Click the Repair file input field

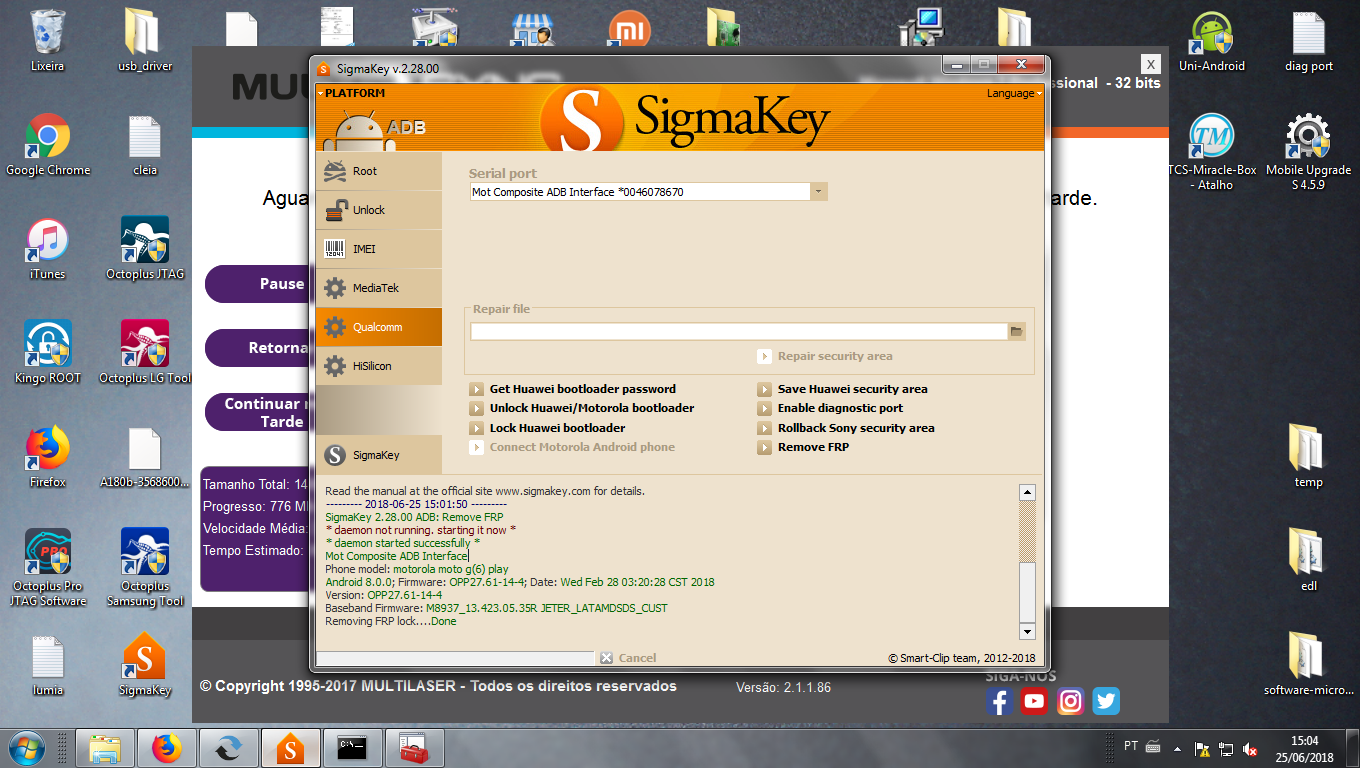pos(739,331)
